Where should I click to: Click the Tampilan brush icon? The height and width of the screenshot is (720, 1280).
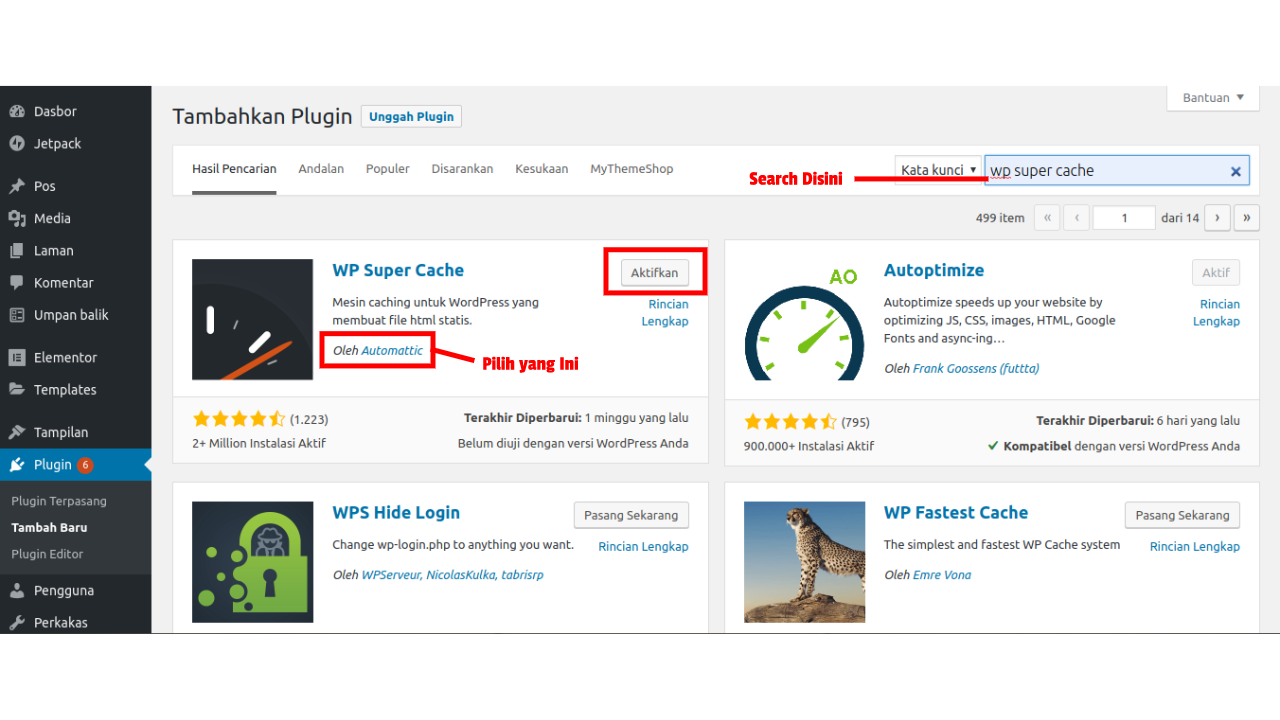click(17, 432)
